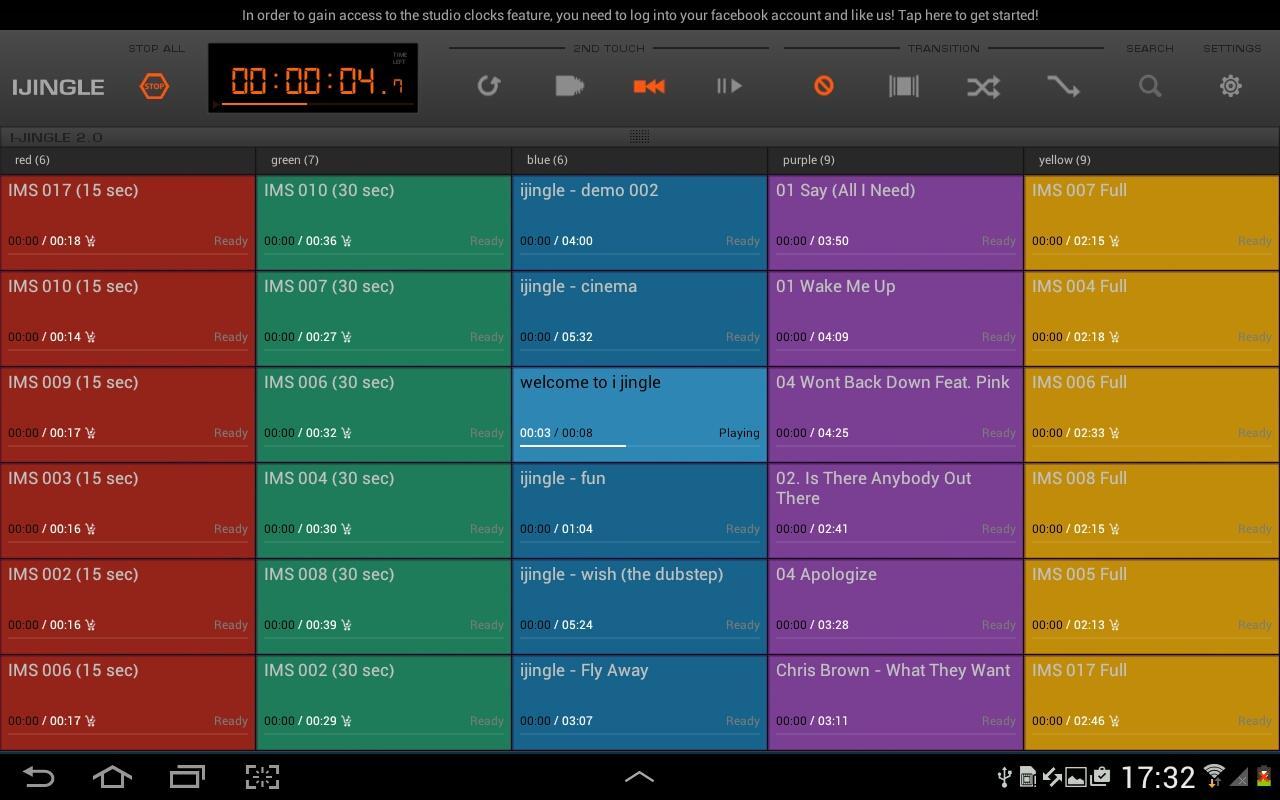Screen dimensions: 1280x800
Task: Tap the Facebook login banner
Action: pyautogui.click(x=640, y=15)
